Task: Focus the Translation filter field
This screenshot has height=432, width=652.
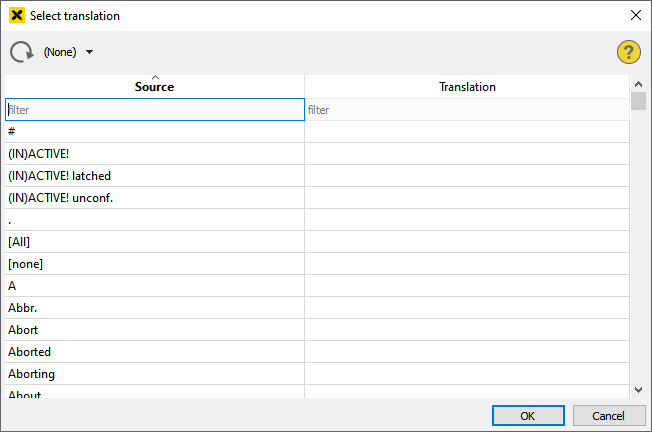Action: [467, 110]
